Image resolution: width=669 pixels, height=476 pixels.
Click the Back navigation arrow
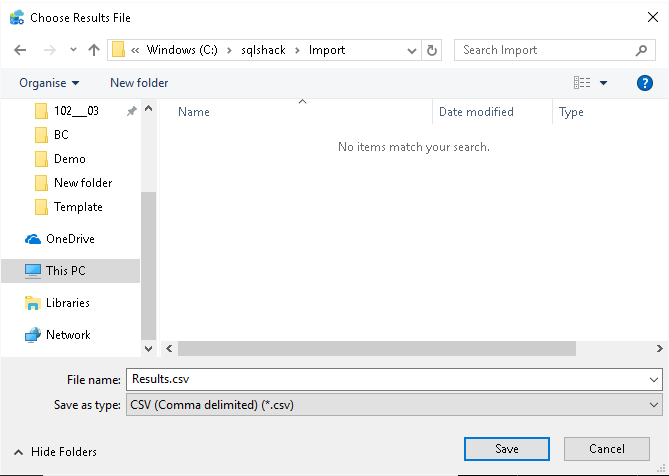[20, 50]
